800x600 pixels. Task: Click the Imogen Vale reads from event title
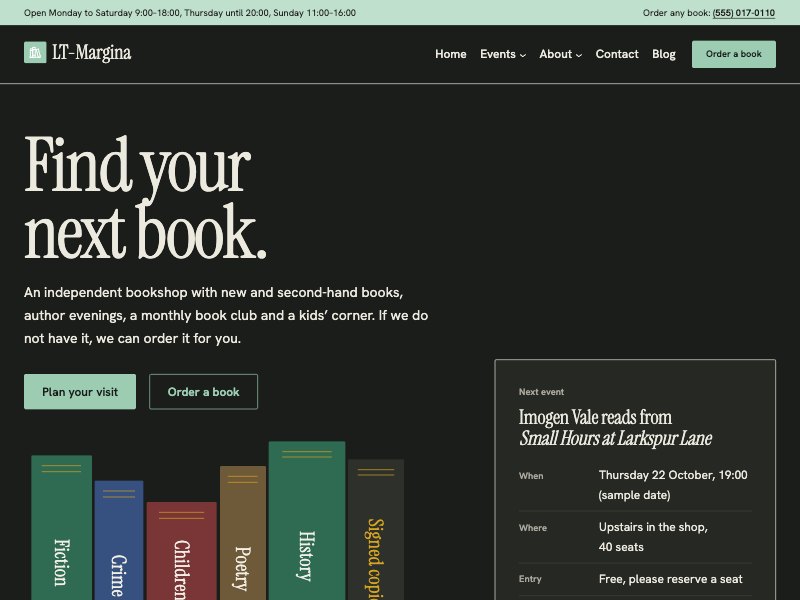[x=616, y=428]
